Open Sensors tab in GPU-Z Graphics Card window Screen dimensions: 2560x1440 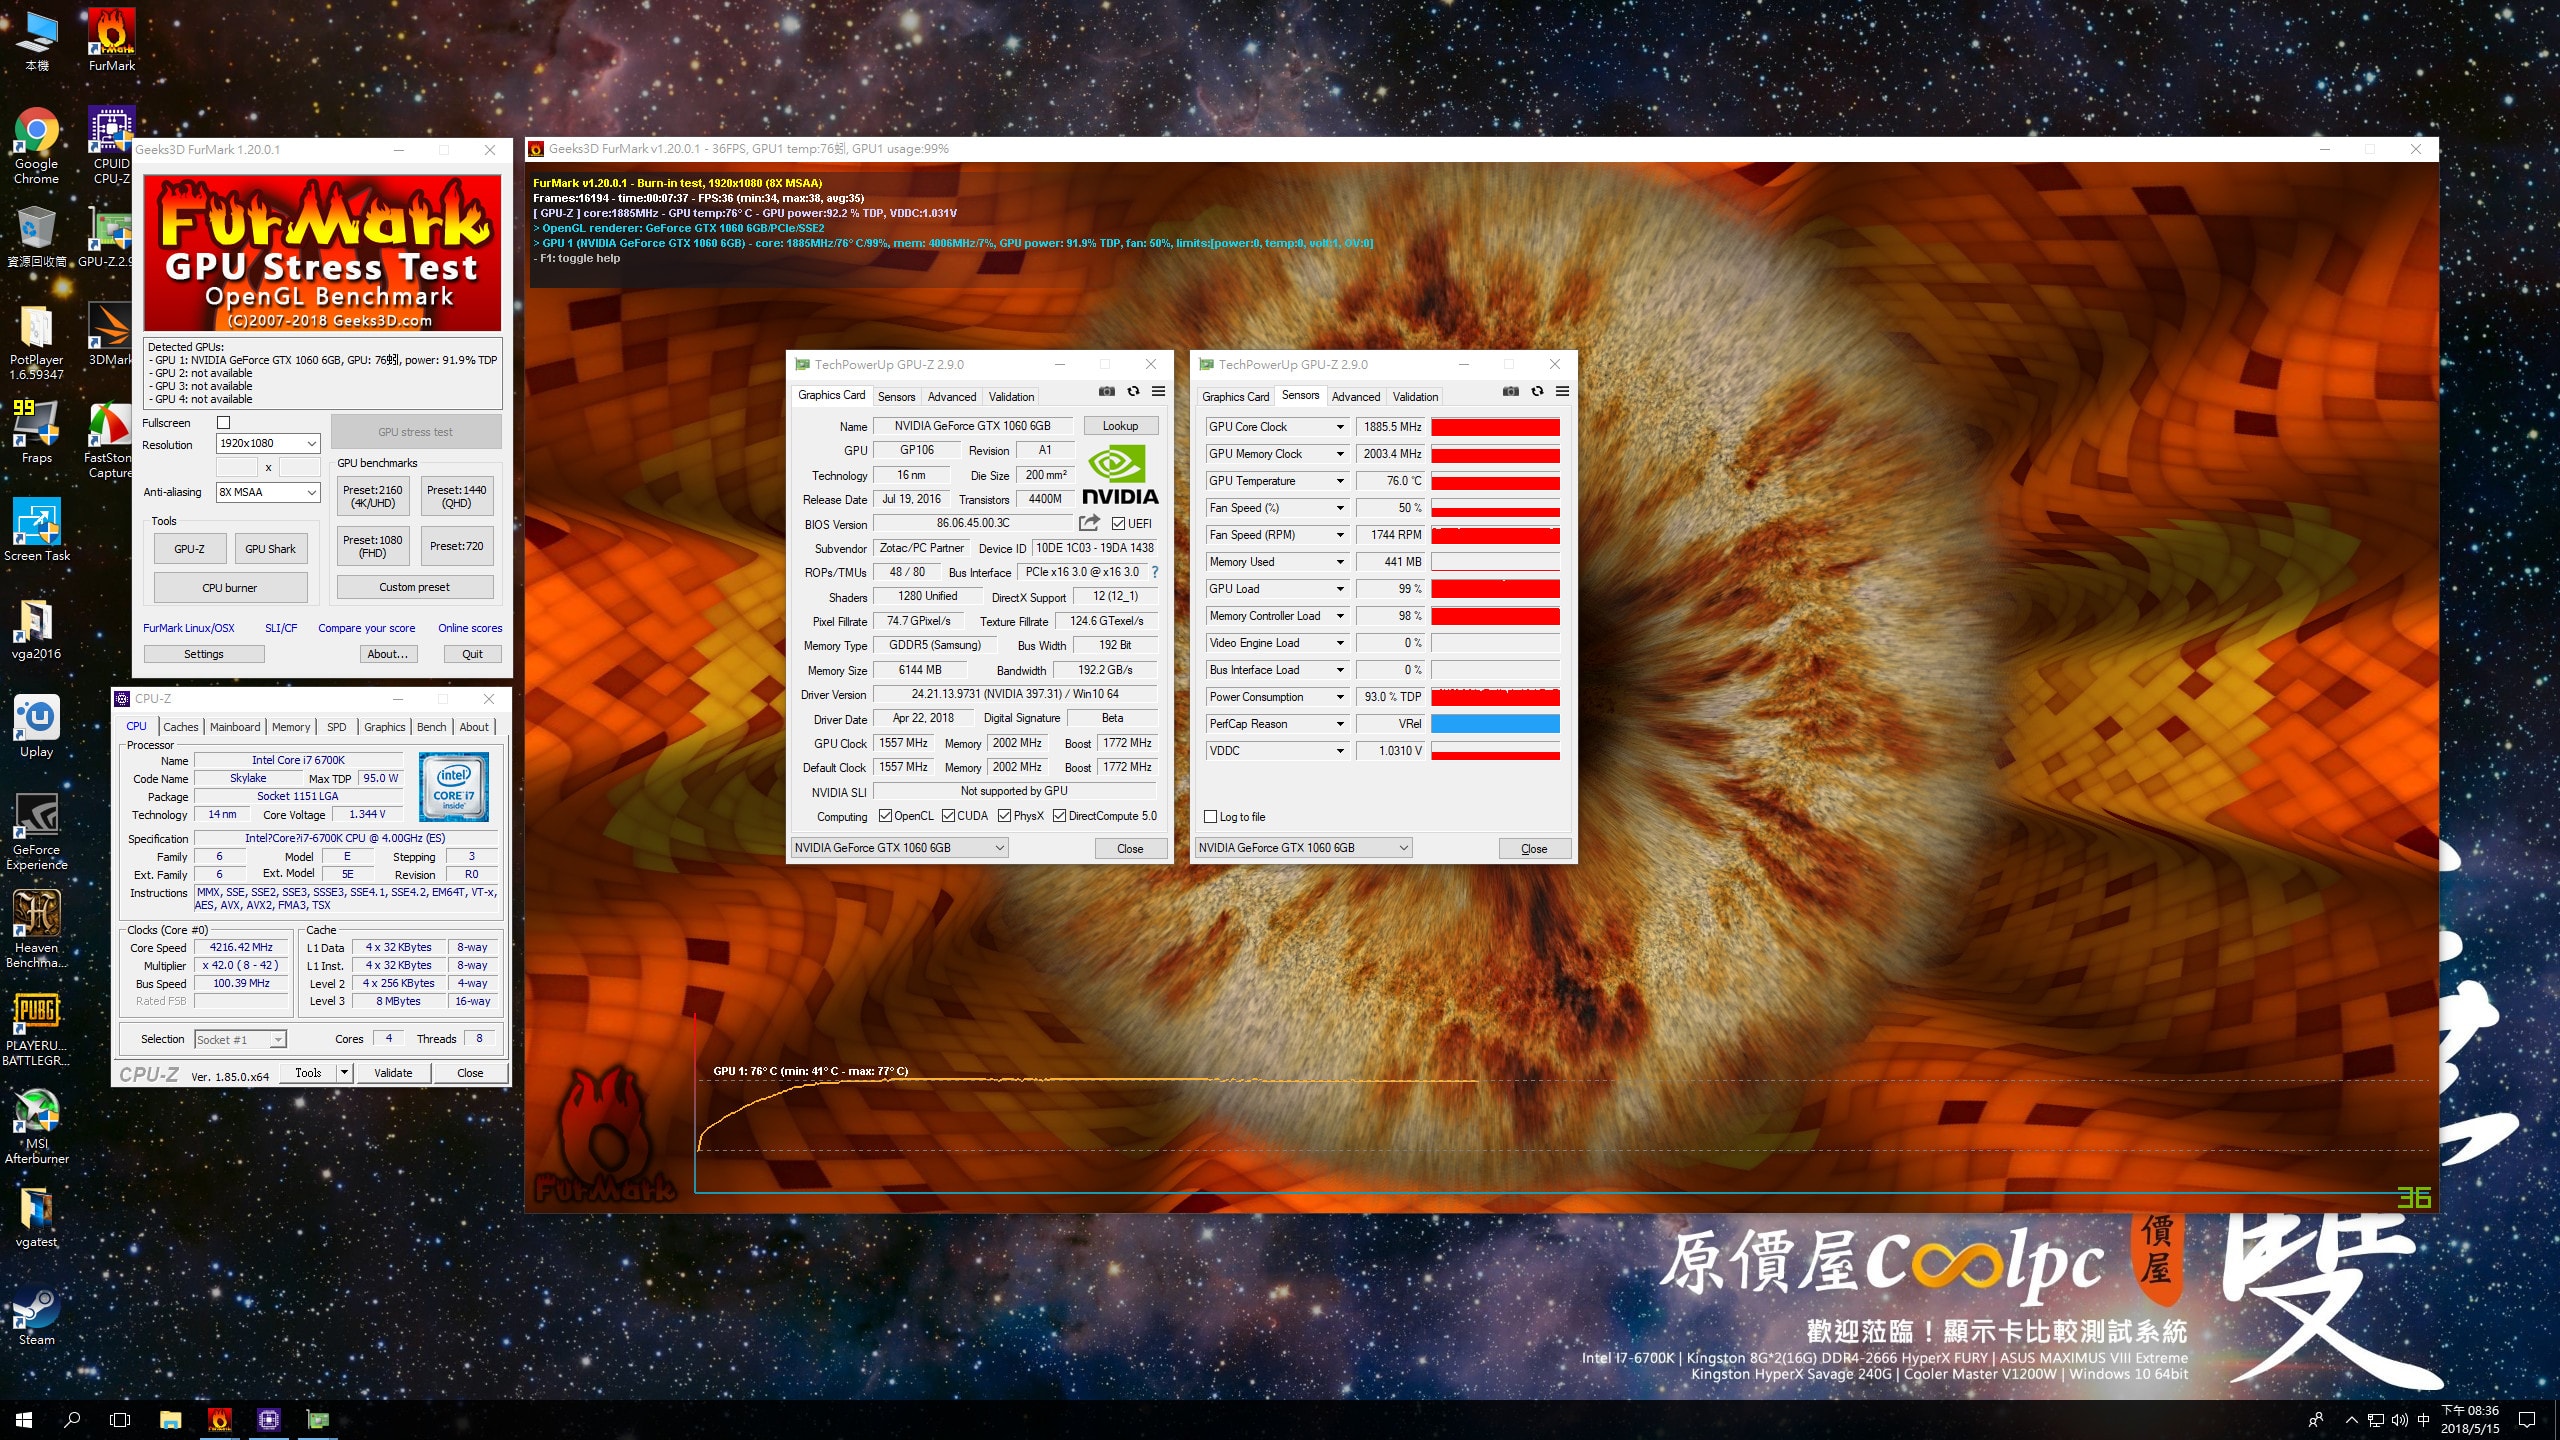click(896, 397)
